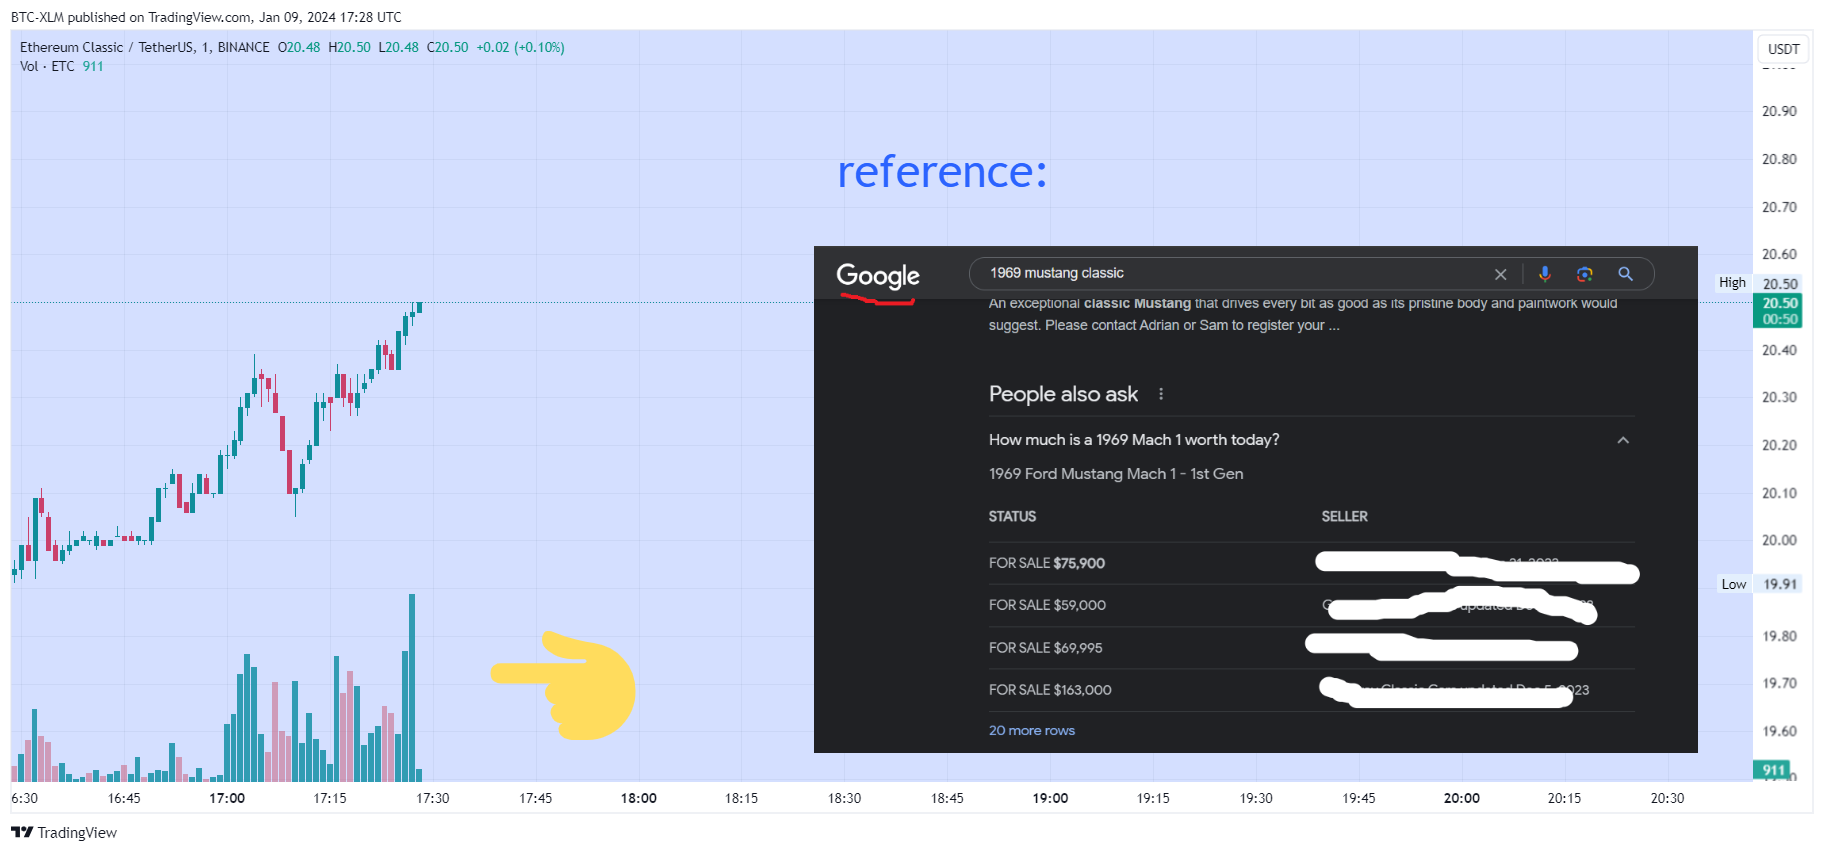Click the Low 19.91 price label
The height and width of the screenshot is (852, 1824).
tap(1759, 584)
